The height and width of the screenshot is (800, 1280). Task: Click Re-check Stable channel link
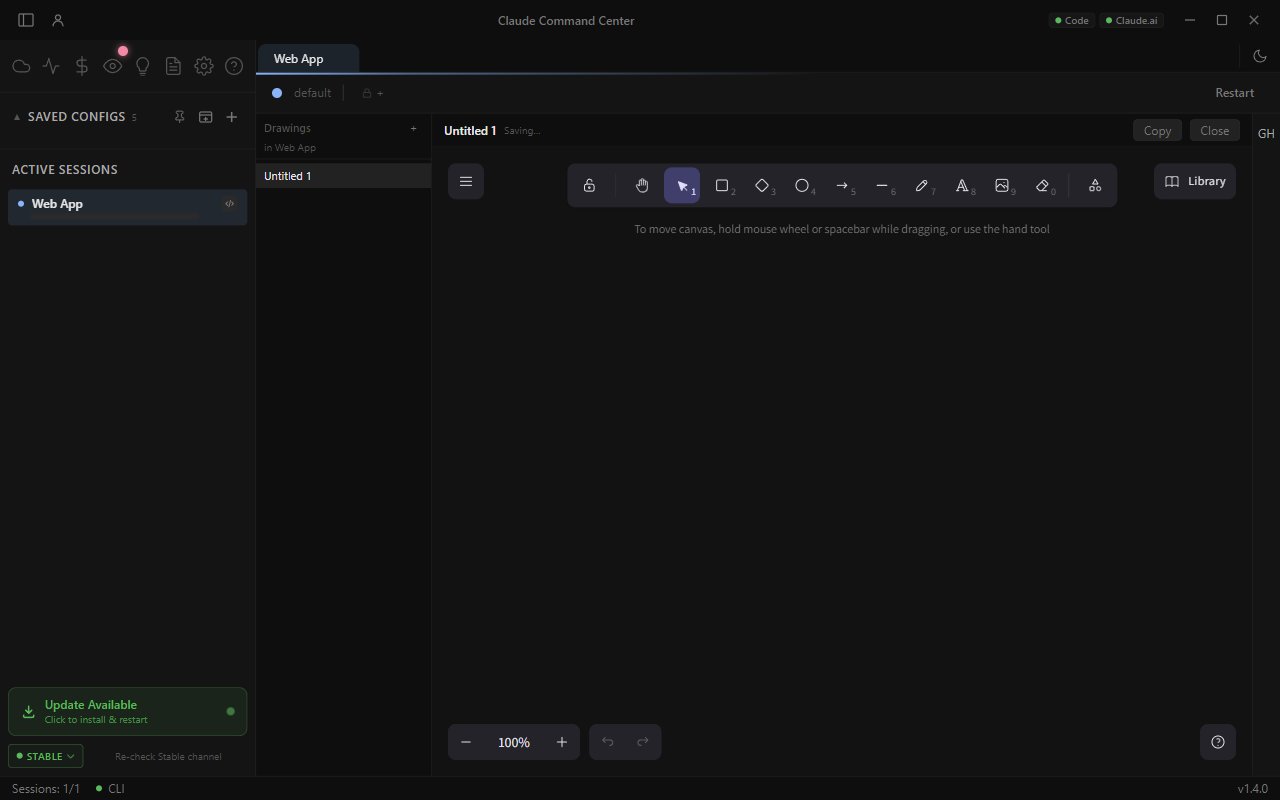[x=168, y=757]
